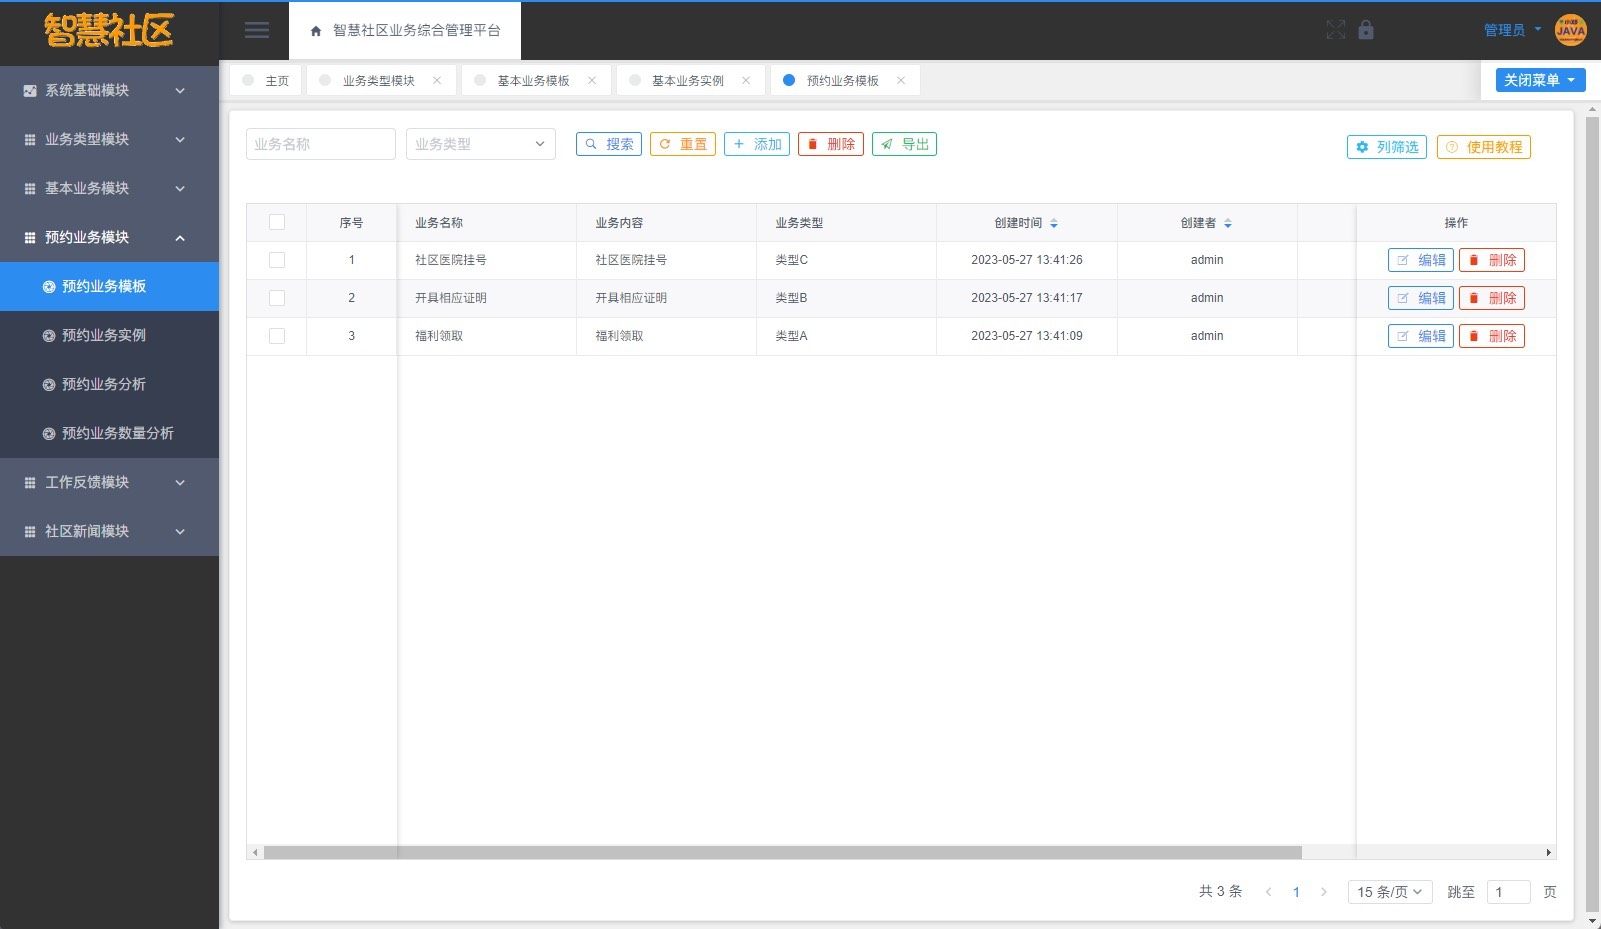1601x929 pixels.
Task: Close the 基本业务实例 tab
Action: pyautogui.click(x=746, y=81)
